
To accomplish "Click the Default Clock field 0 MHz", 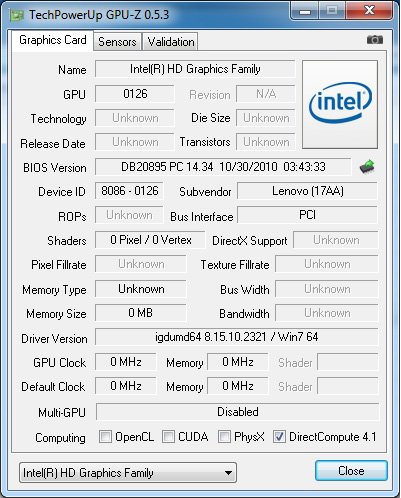I will pyautogui.click(x=126, y=386).
